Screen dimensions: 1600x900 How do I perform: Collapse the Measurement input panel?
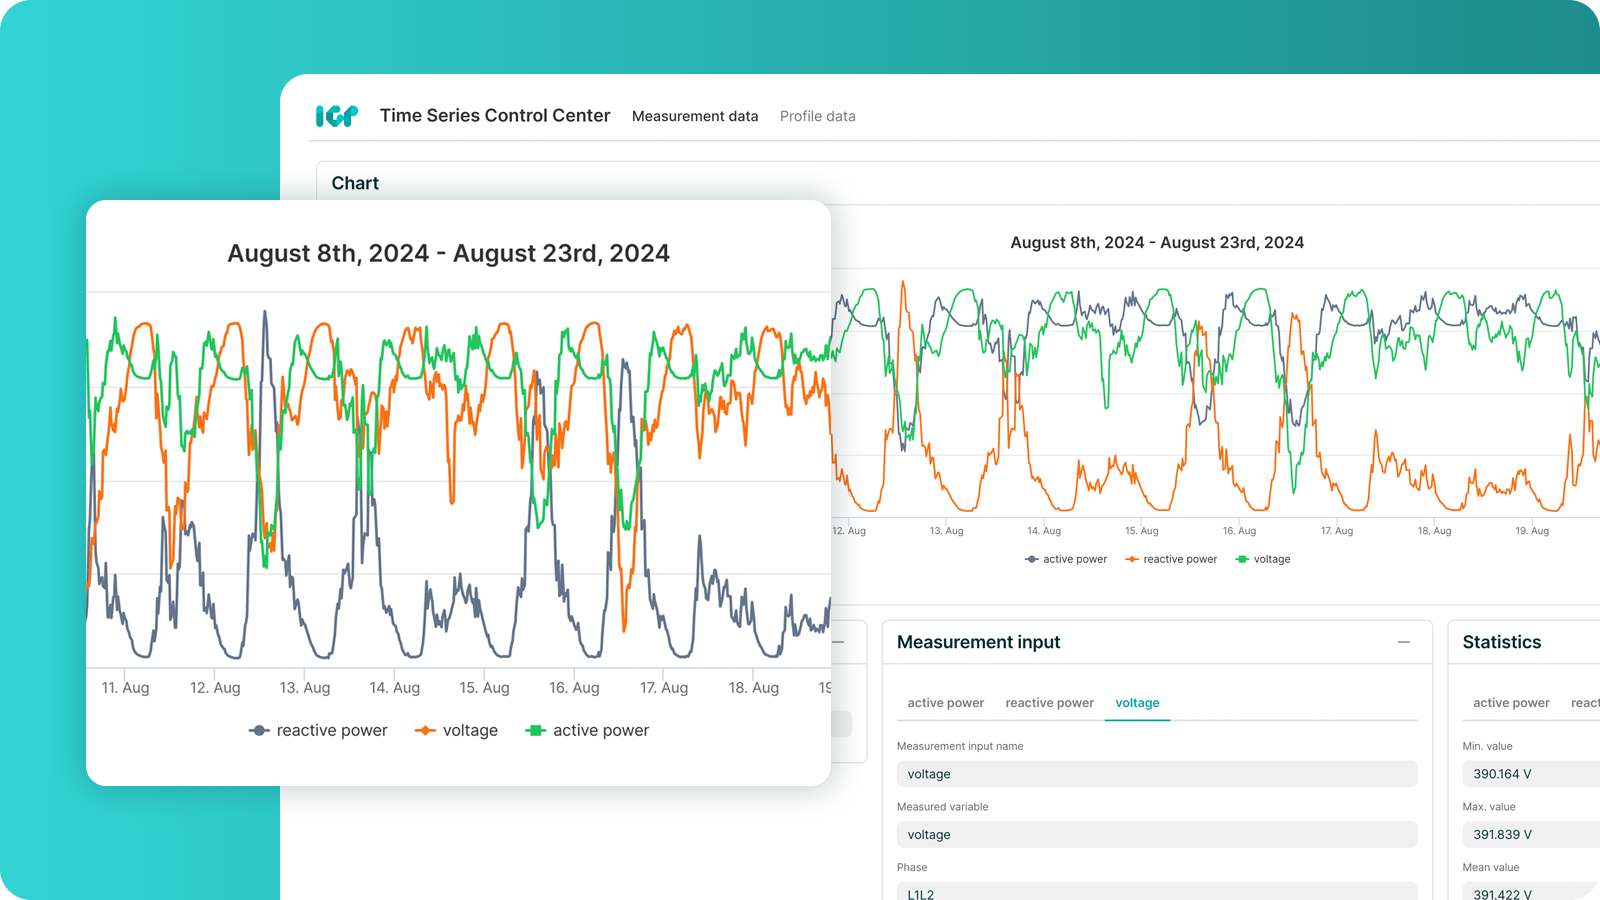click(x=1404, y=642)
